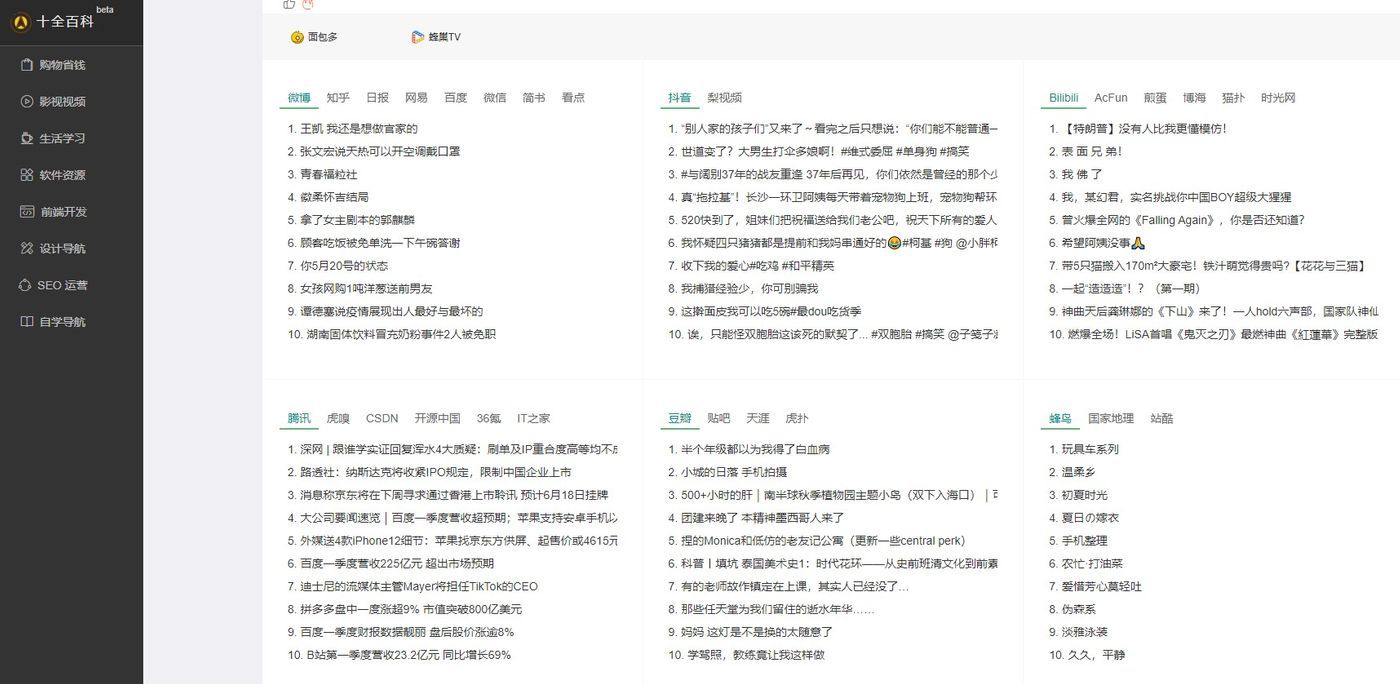
Task: Switch to the 网易 tab
Action: click(416, 98)
